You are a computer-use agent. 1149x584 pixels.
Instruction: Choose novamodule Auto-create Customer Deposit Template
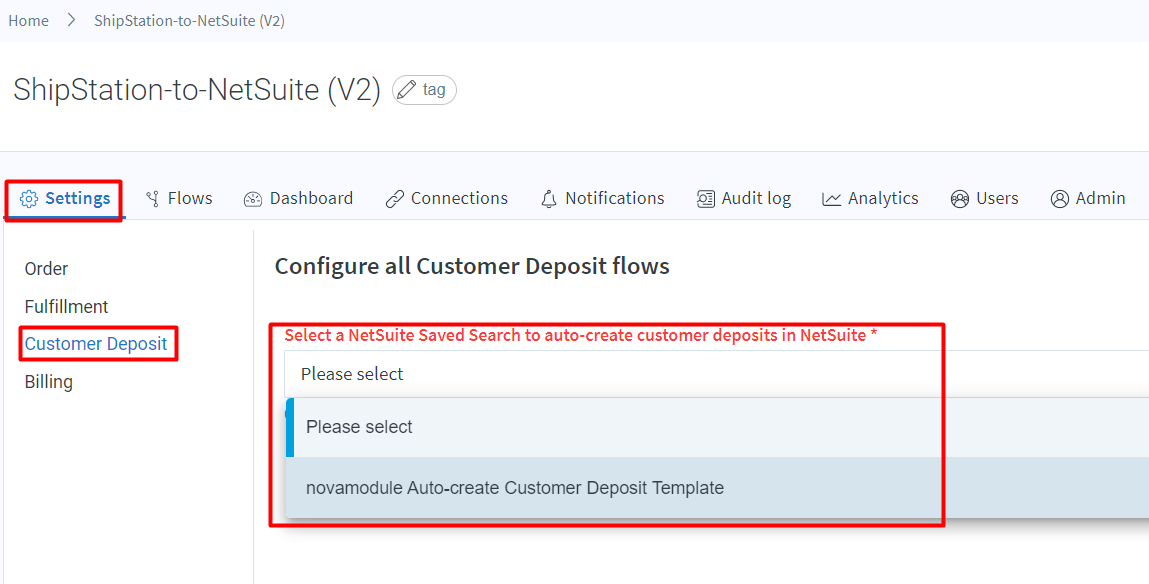point(717,487)
